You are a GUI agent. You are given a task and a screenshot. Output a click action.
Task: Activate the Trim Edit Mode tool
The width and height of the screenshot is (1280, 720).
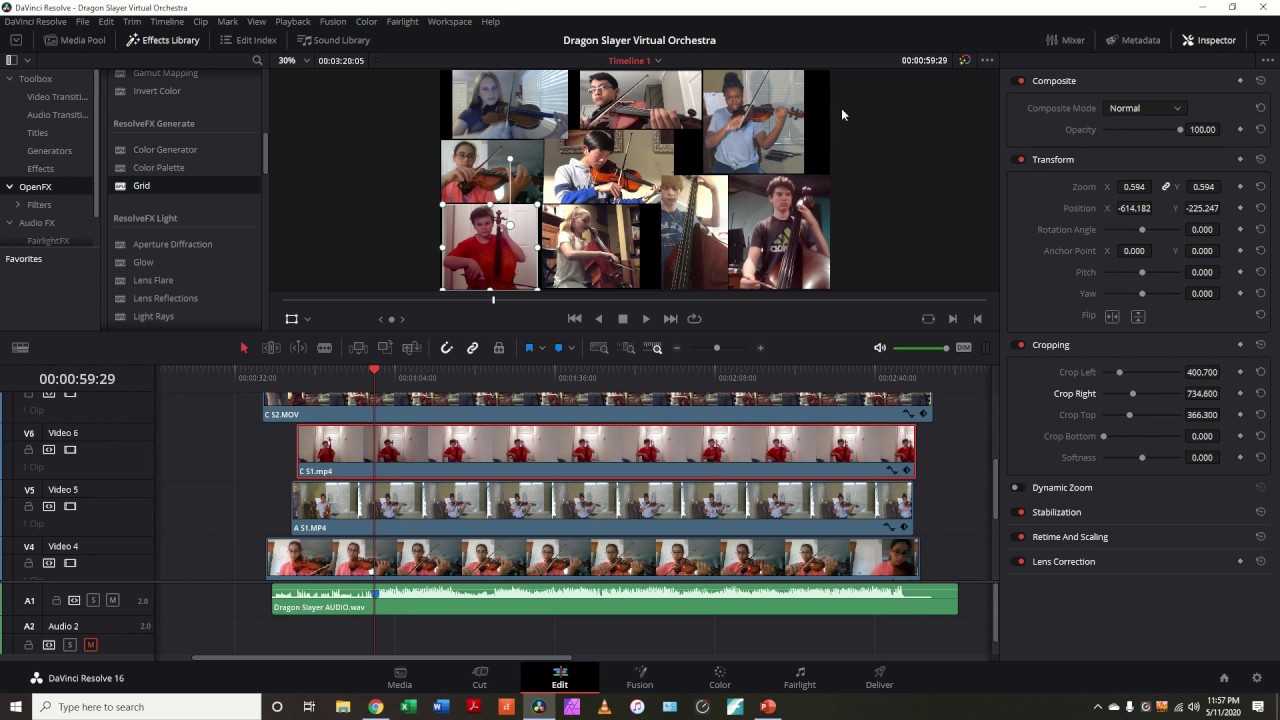(x=271, y=348)
